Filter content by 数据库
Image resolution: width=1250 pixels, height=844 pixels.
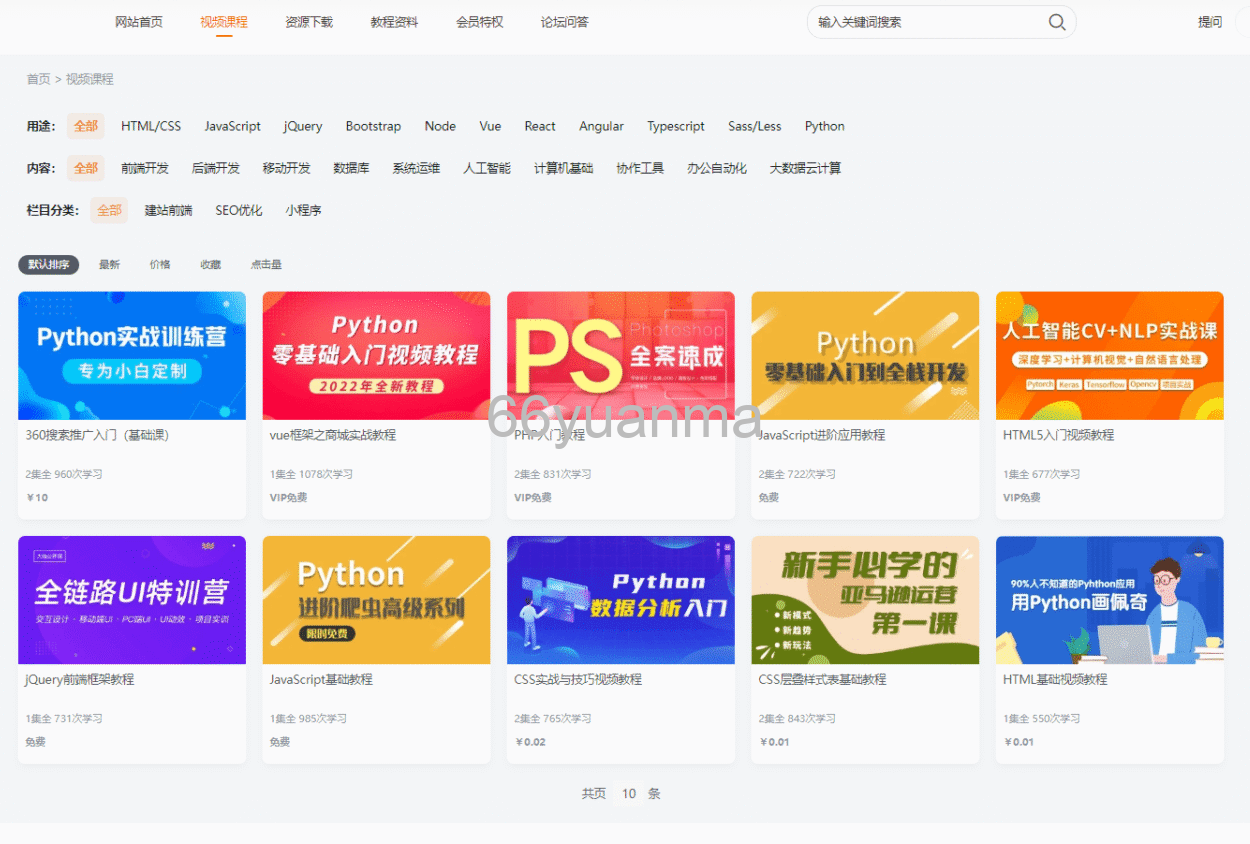(x=351, y=168)
